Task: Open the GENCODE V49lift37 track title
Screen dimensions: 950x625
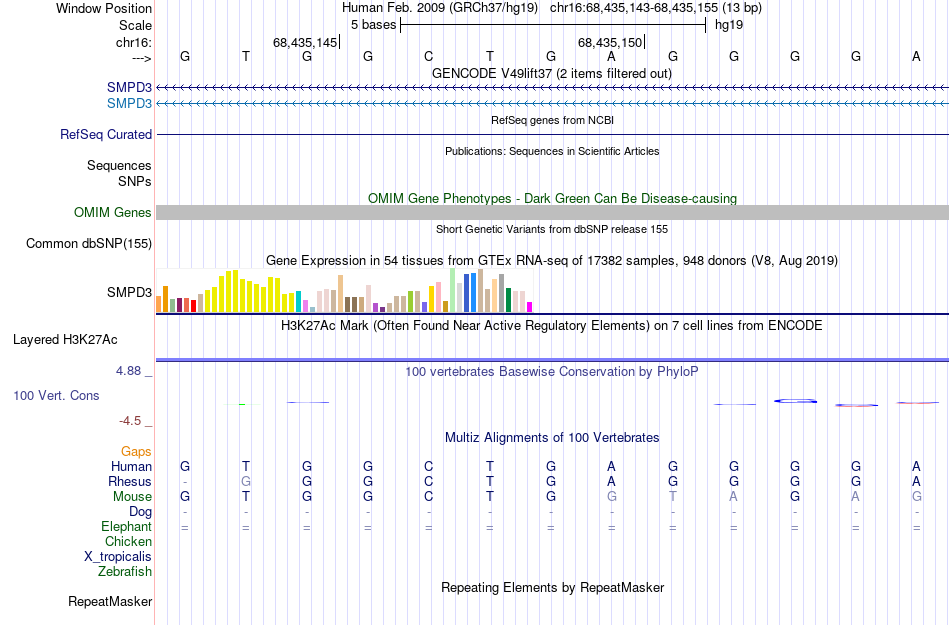Action: [x=551, y=73]
